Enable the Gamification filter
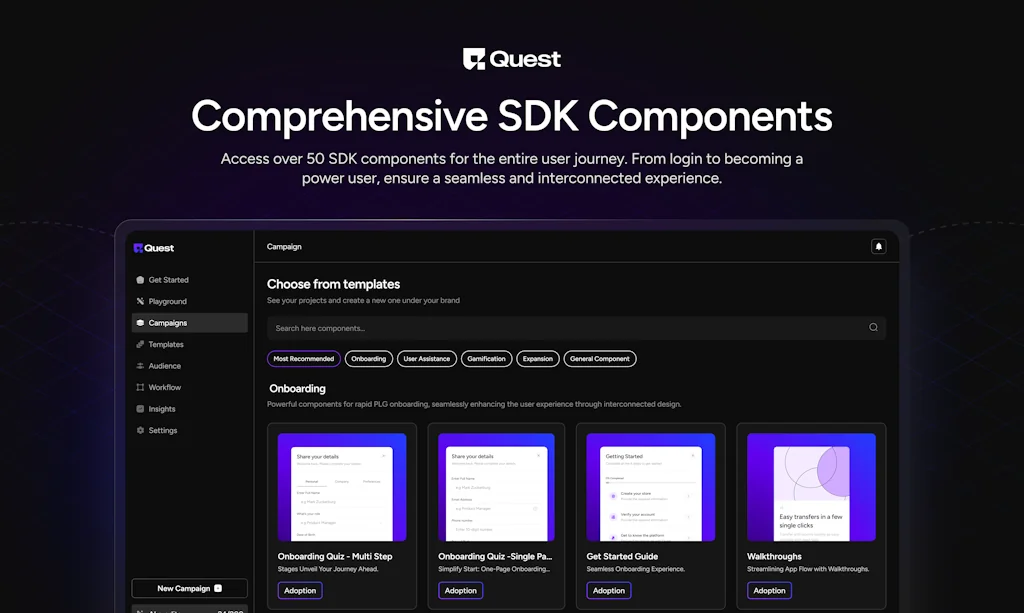The width and height of the screenshot is (1024, 613). coord(484,358)
